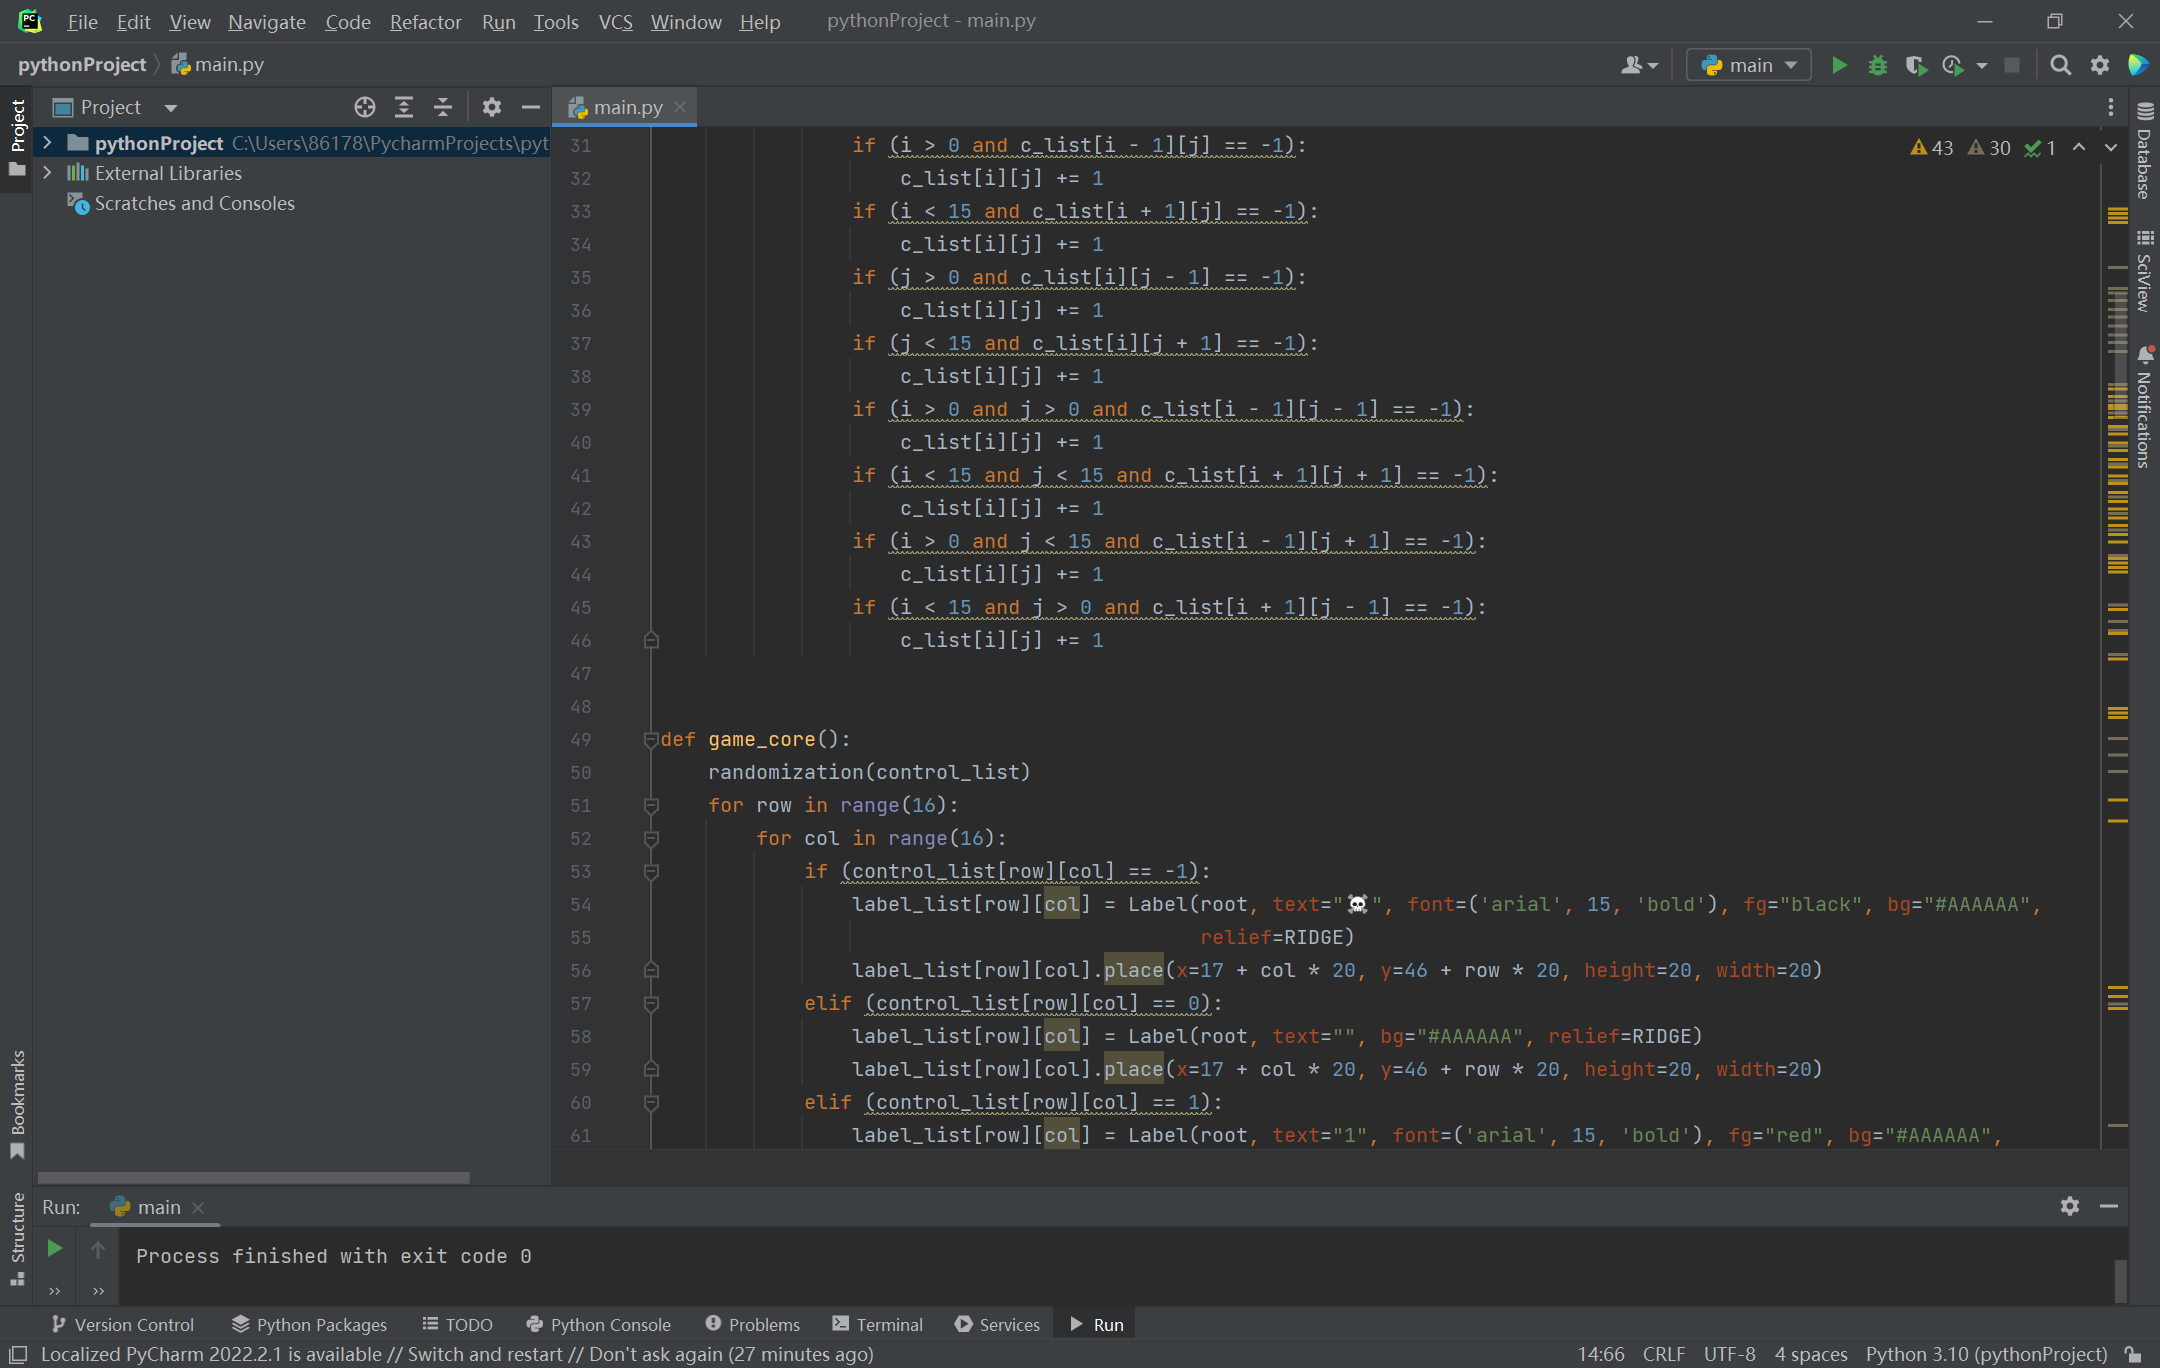Select opened file locate target icon

[365, 107]
